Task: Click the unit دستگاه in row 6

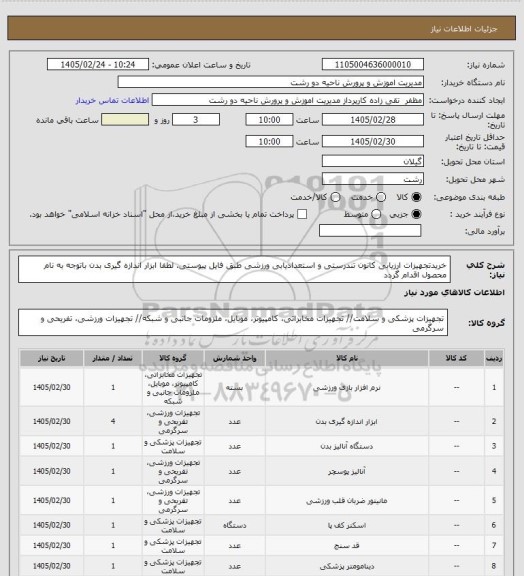Action: (234, 526)
